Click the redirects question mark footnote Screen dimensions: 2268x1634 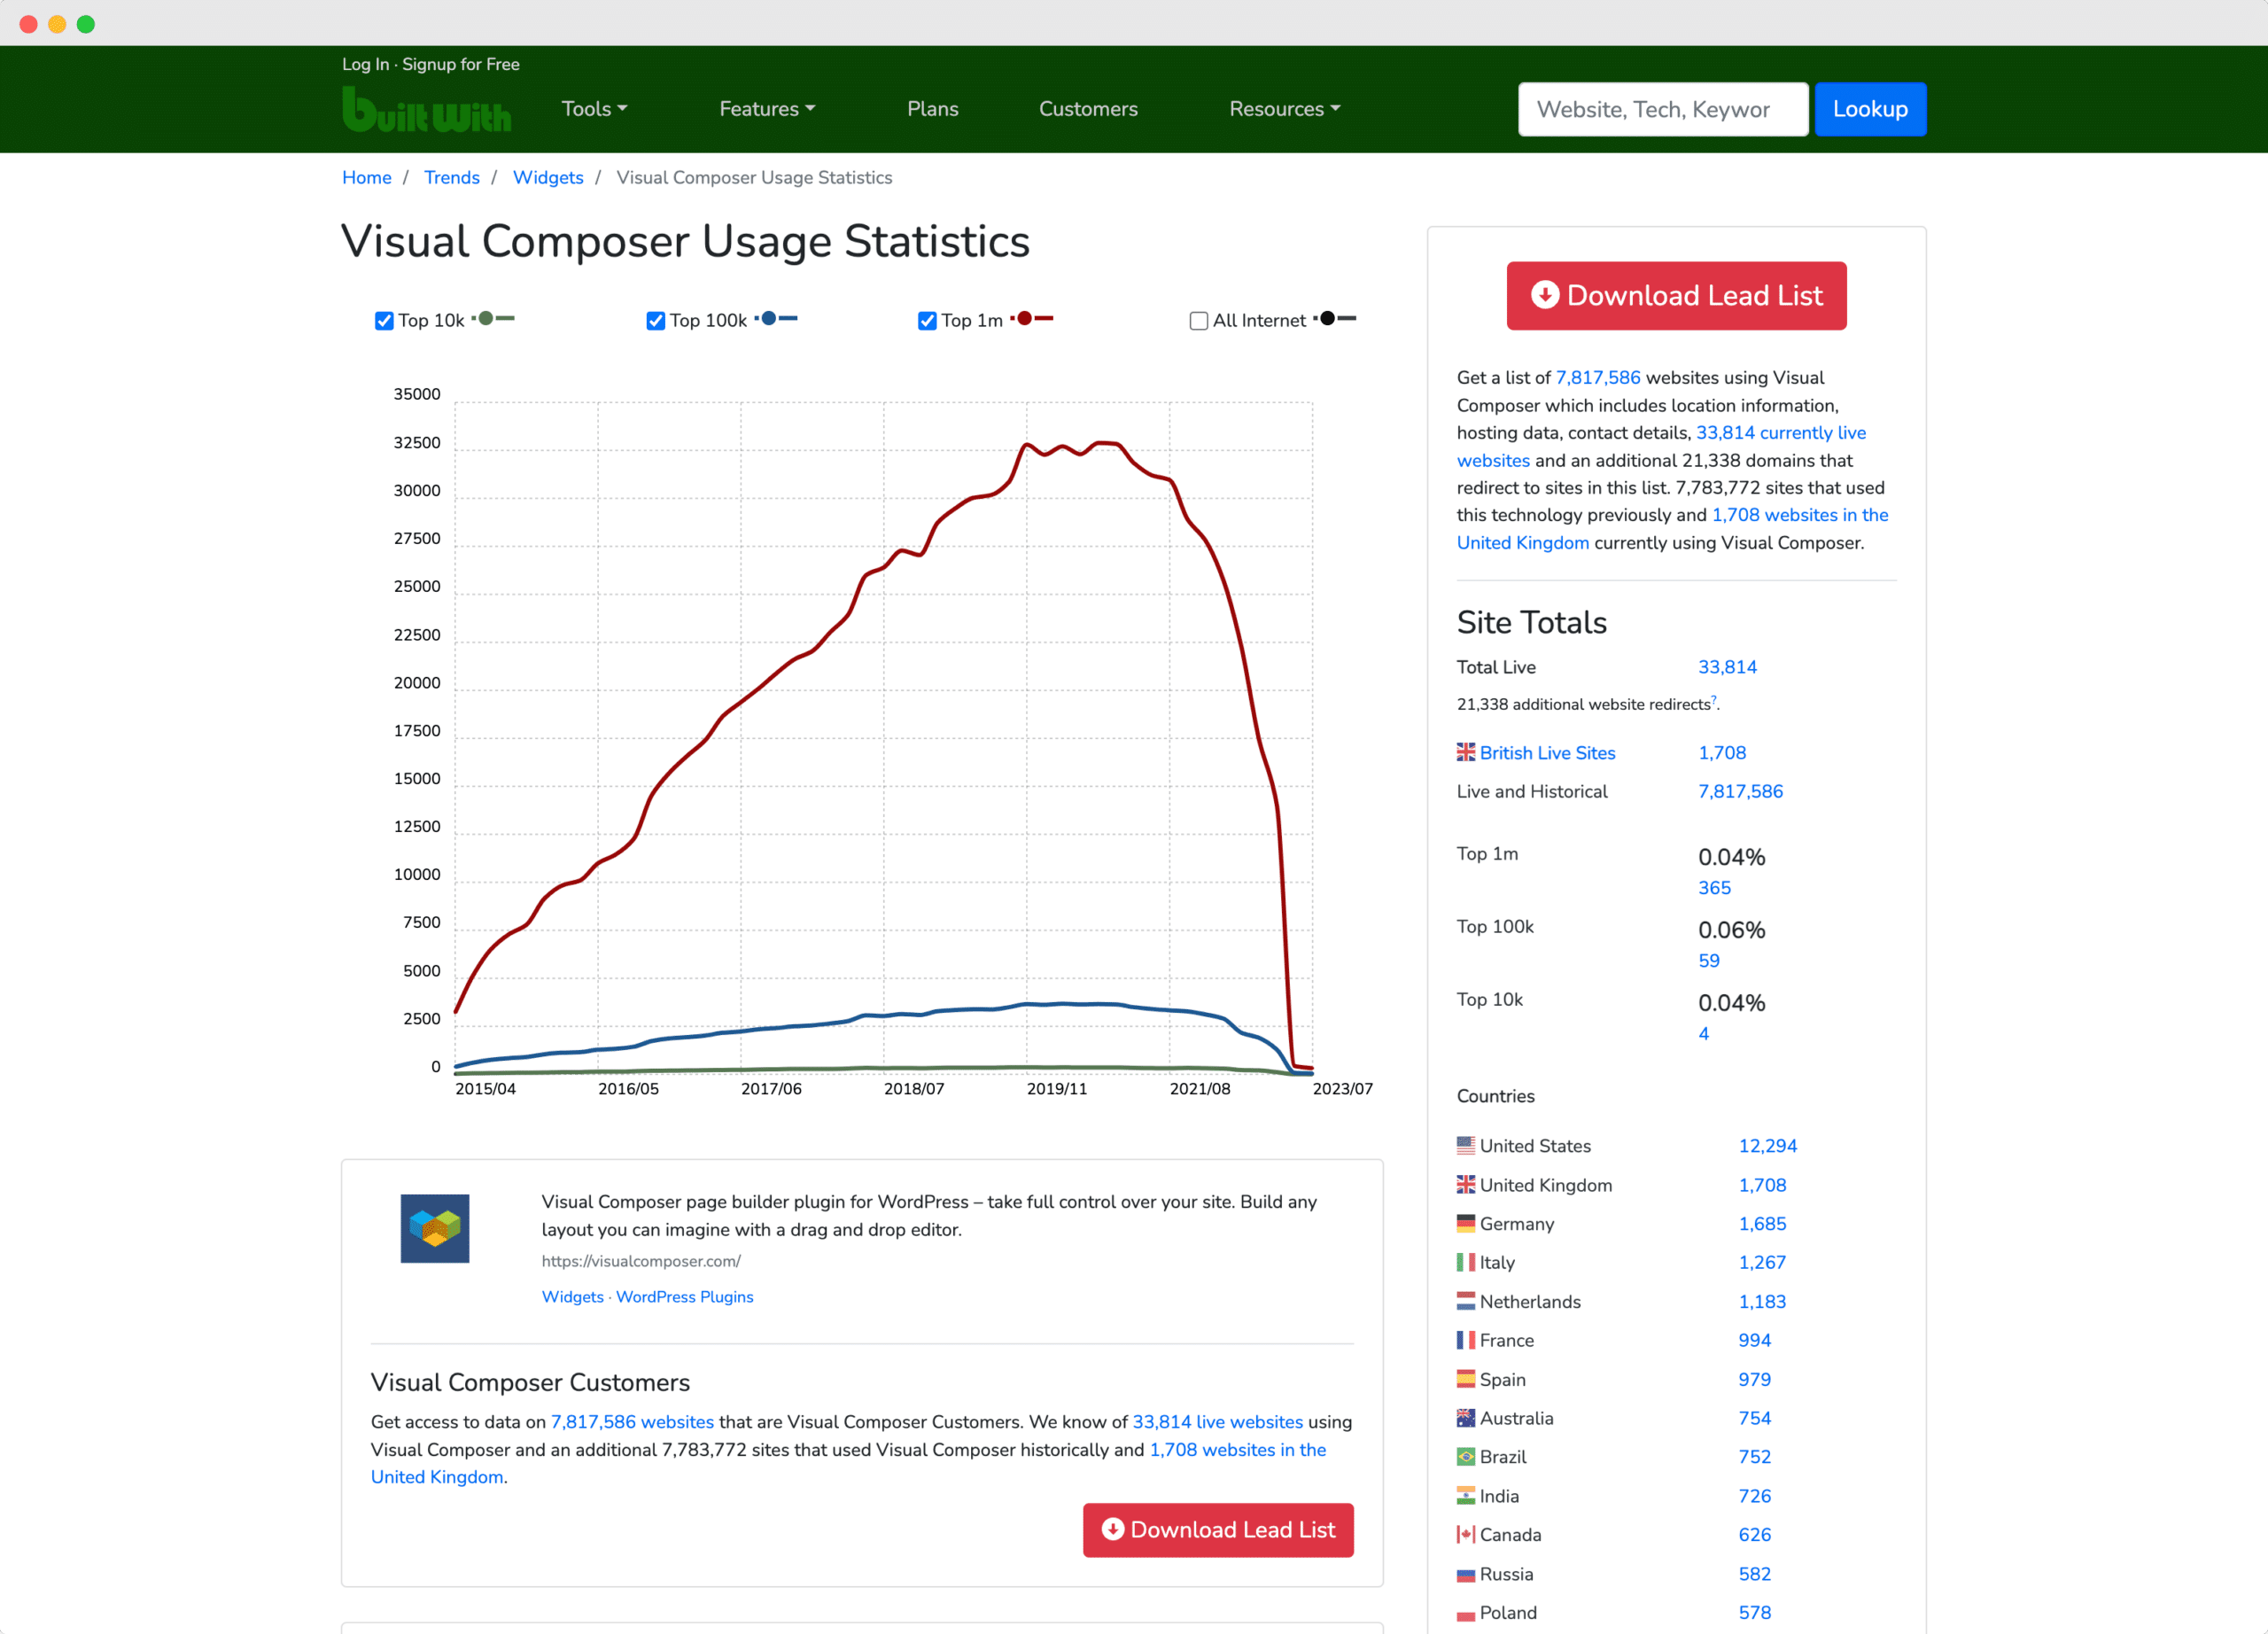coord(1713,700)
